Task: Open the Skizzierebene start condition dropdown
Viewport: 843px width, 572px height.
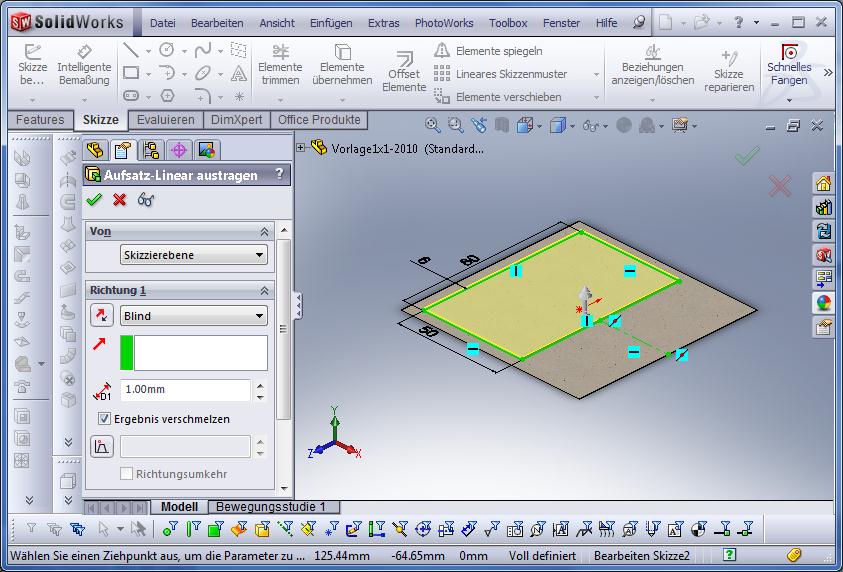Action: click(194, 255)
